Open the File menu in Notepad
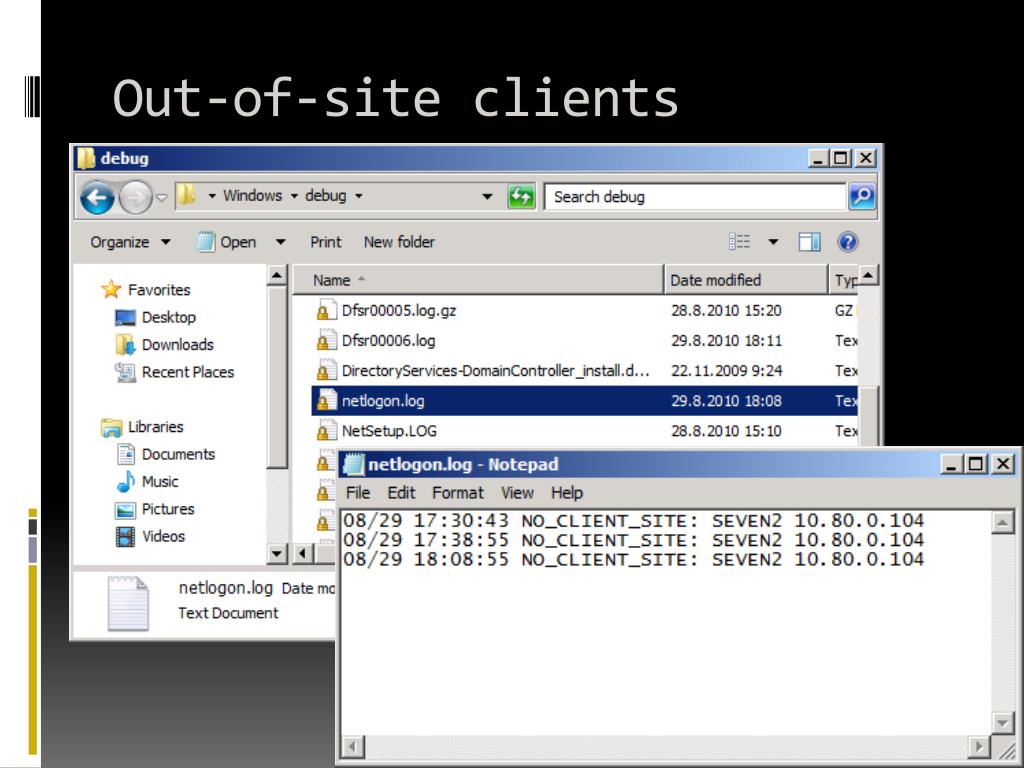The image size is (1024, 768). [358, 492]
